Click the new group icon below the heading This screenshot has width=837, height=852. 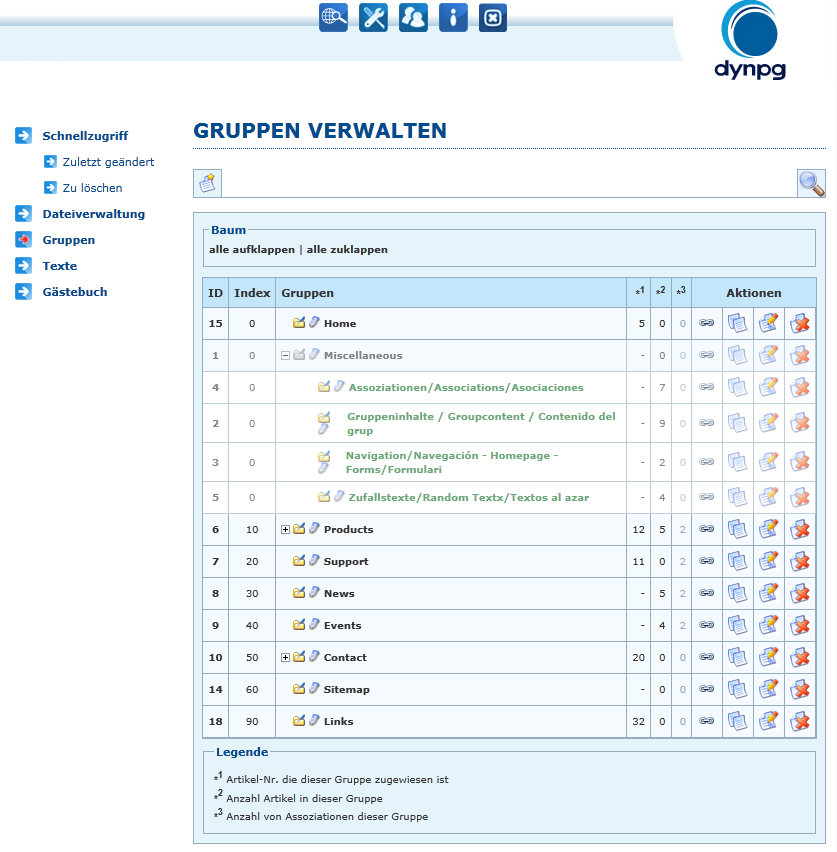pyautogui.click(x=207, y=183)
